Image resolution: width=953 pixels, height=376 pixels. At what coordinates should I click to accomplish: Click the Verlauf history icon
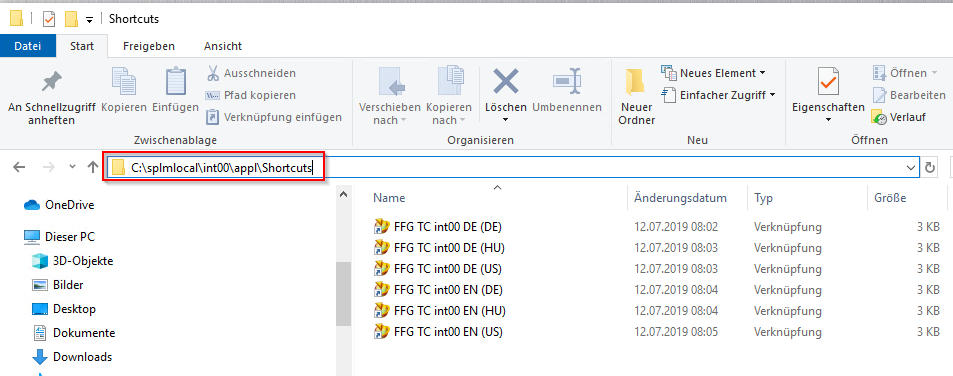pyautogui.click(x=879, y=117)
